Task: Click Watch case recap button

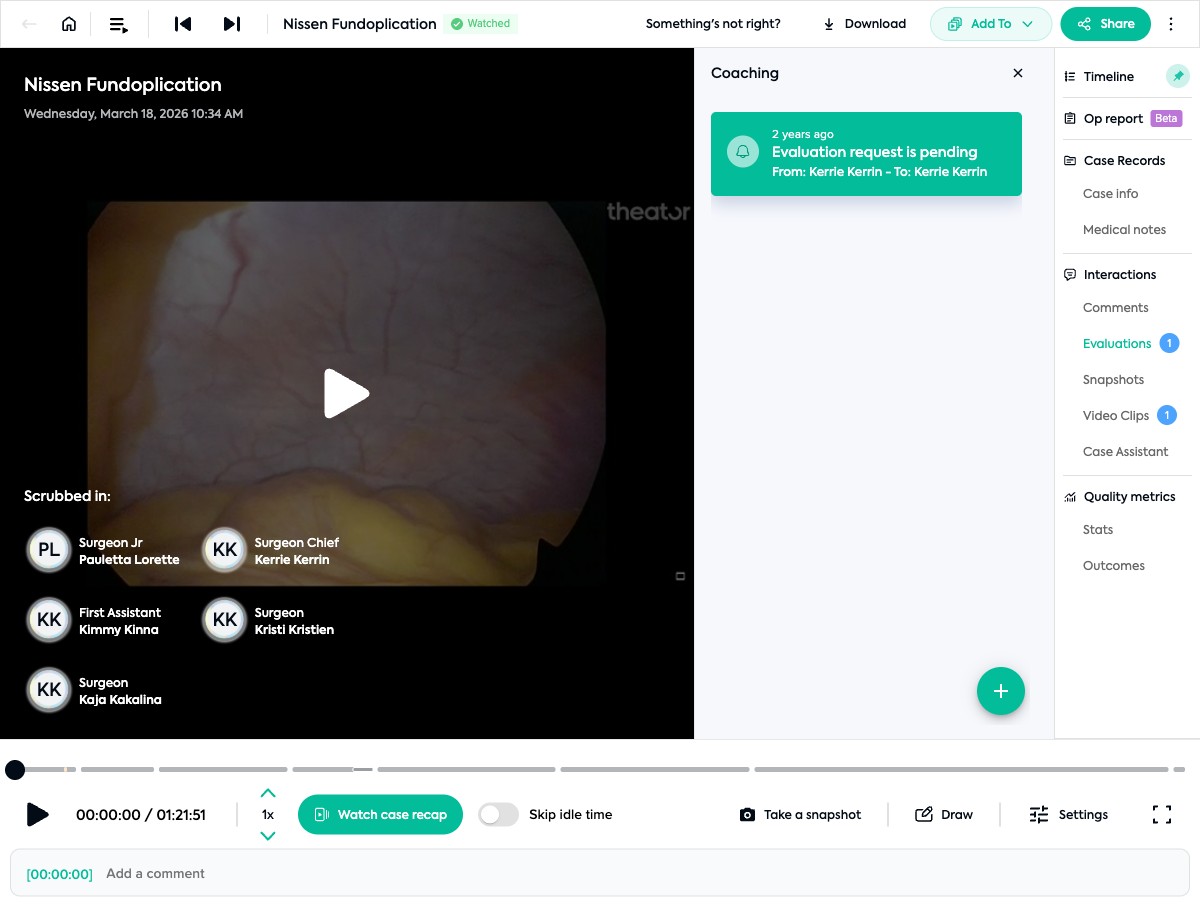Action: (380, 814)
